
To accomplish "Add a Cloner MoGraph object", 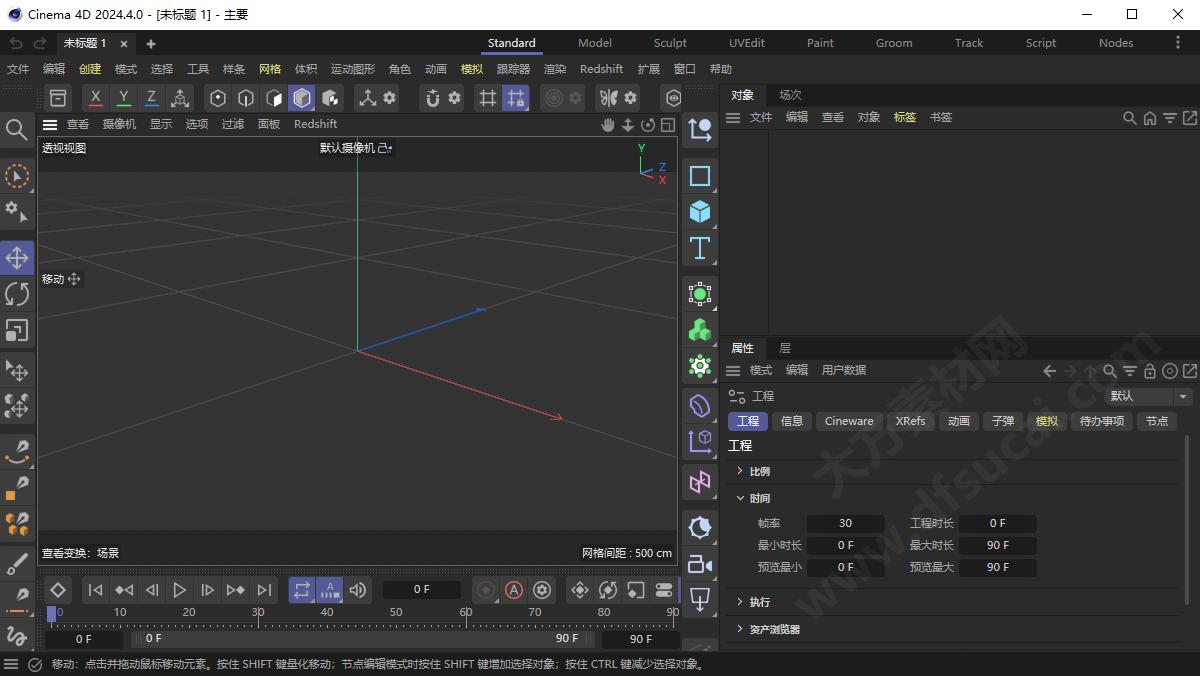I will (700, 330).
